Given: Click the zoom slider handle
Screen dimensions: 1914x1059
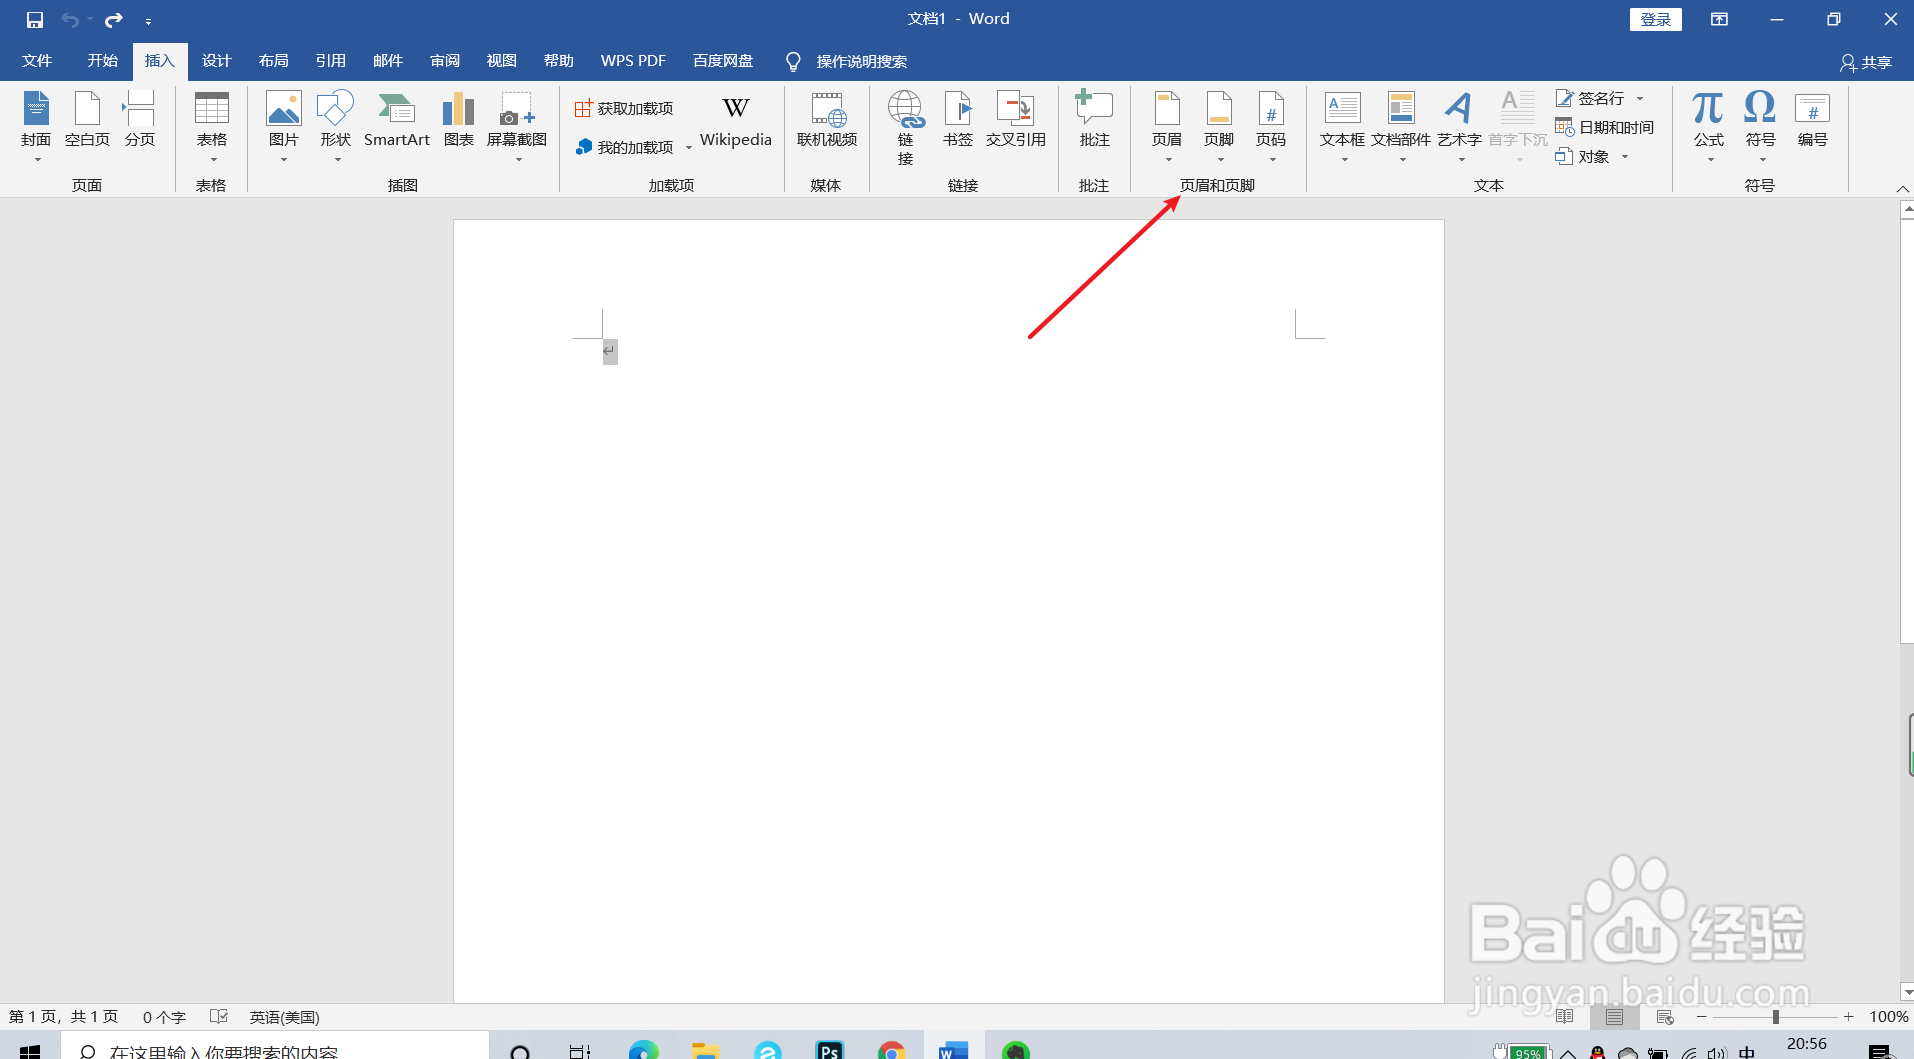Looking at the screenshot, I should [x=1775, y=1016].
